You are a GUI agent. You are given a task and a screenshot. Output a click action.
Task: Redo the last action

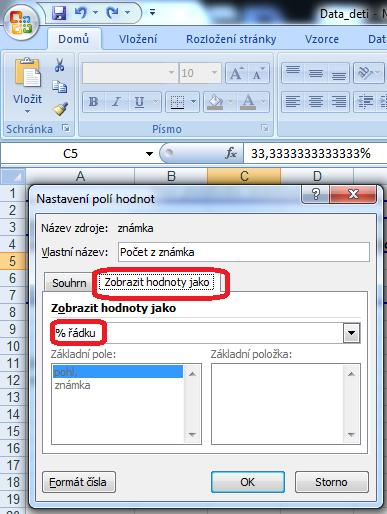coord(112,13)
